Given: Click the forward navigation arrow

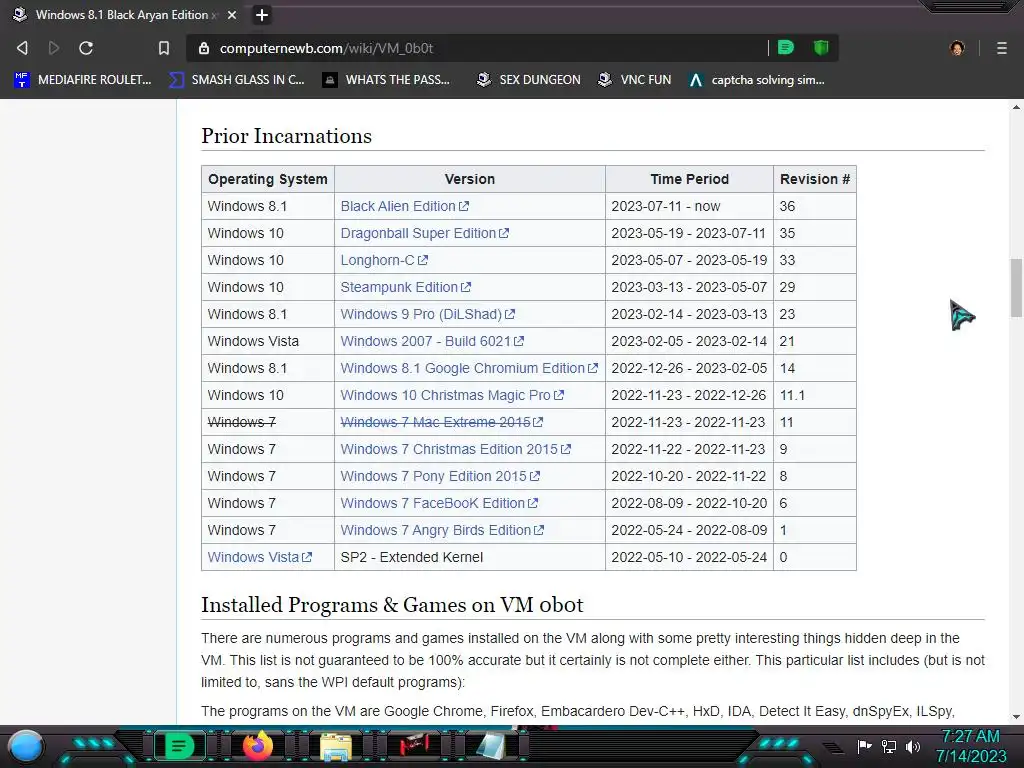Looking at the screenshot, I should (x=54, y=48).
